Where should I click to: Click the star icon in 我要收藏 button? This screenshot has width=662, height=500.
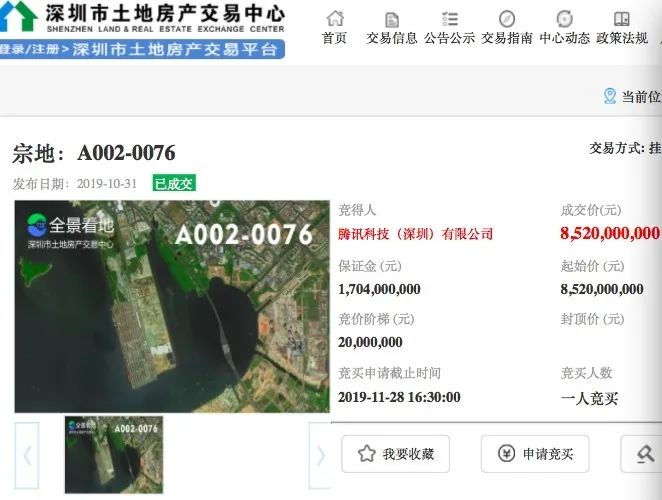[x=366, y=454]
